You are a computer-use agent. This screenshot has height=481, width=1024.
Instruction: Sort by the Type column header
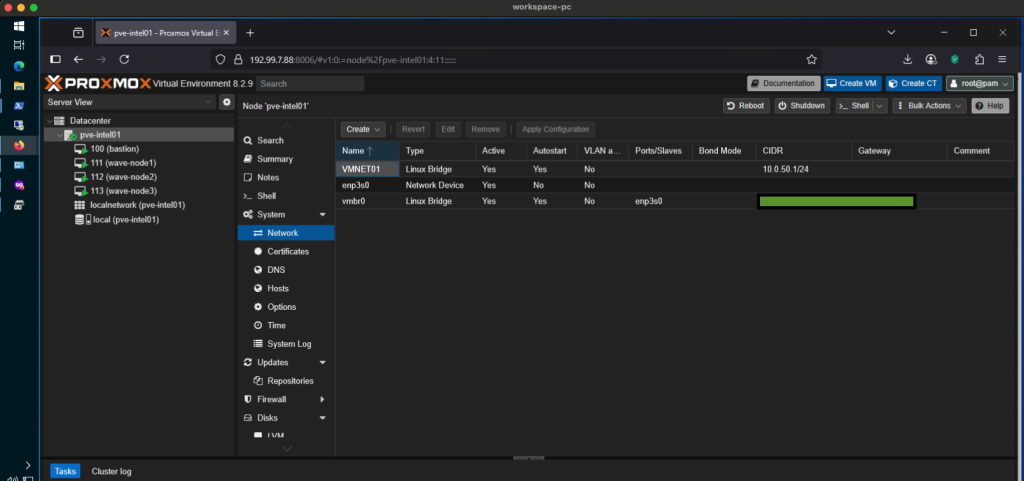438,151
